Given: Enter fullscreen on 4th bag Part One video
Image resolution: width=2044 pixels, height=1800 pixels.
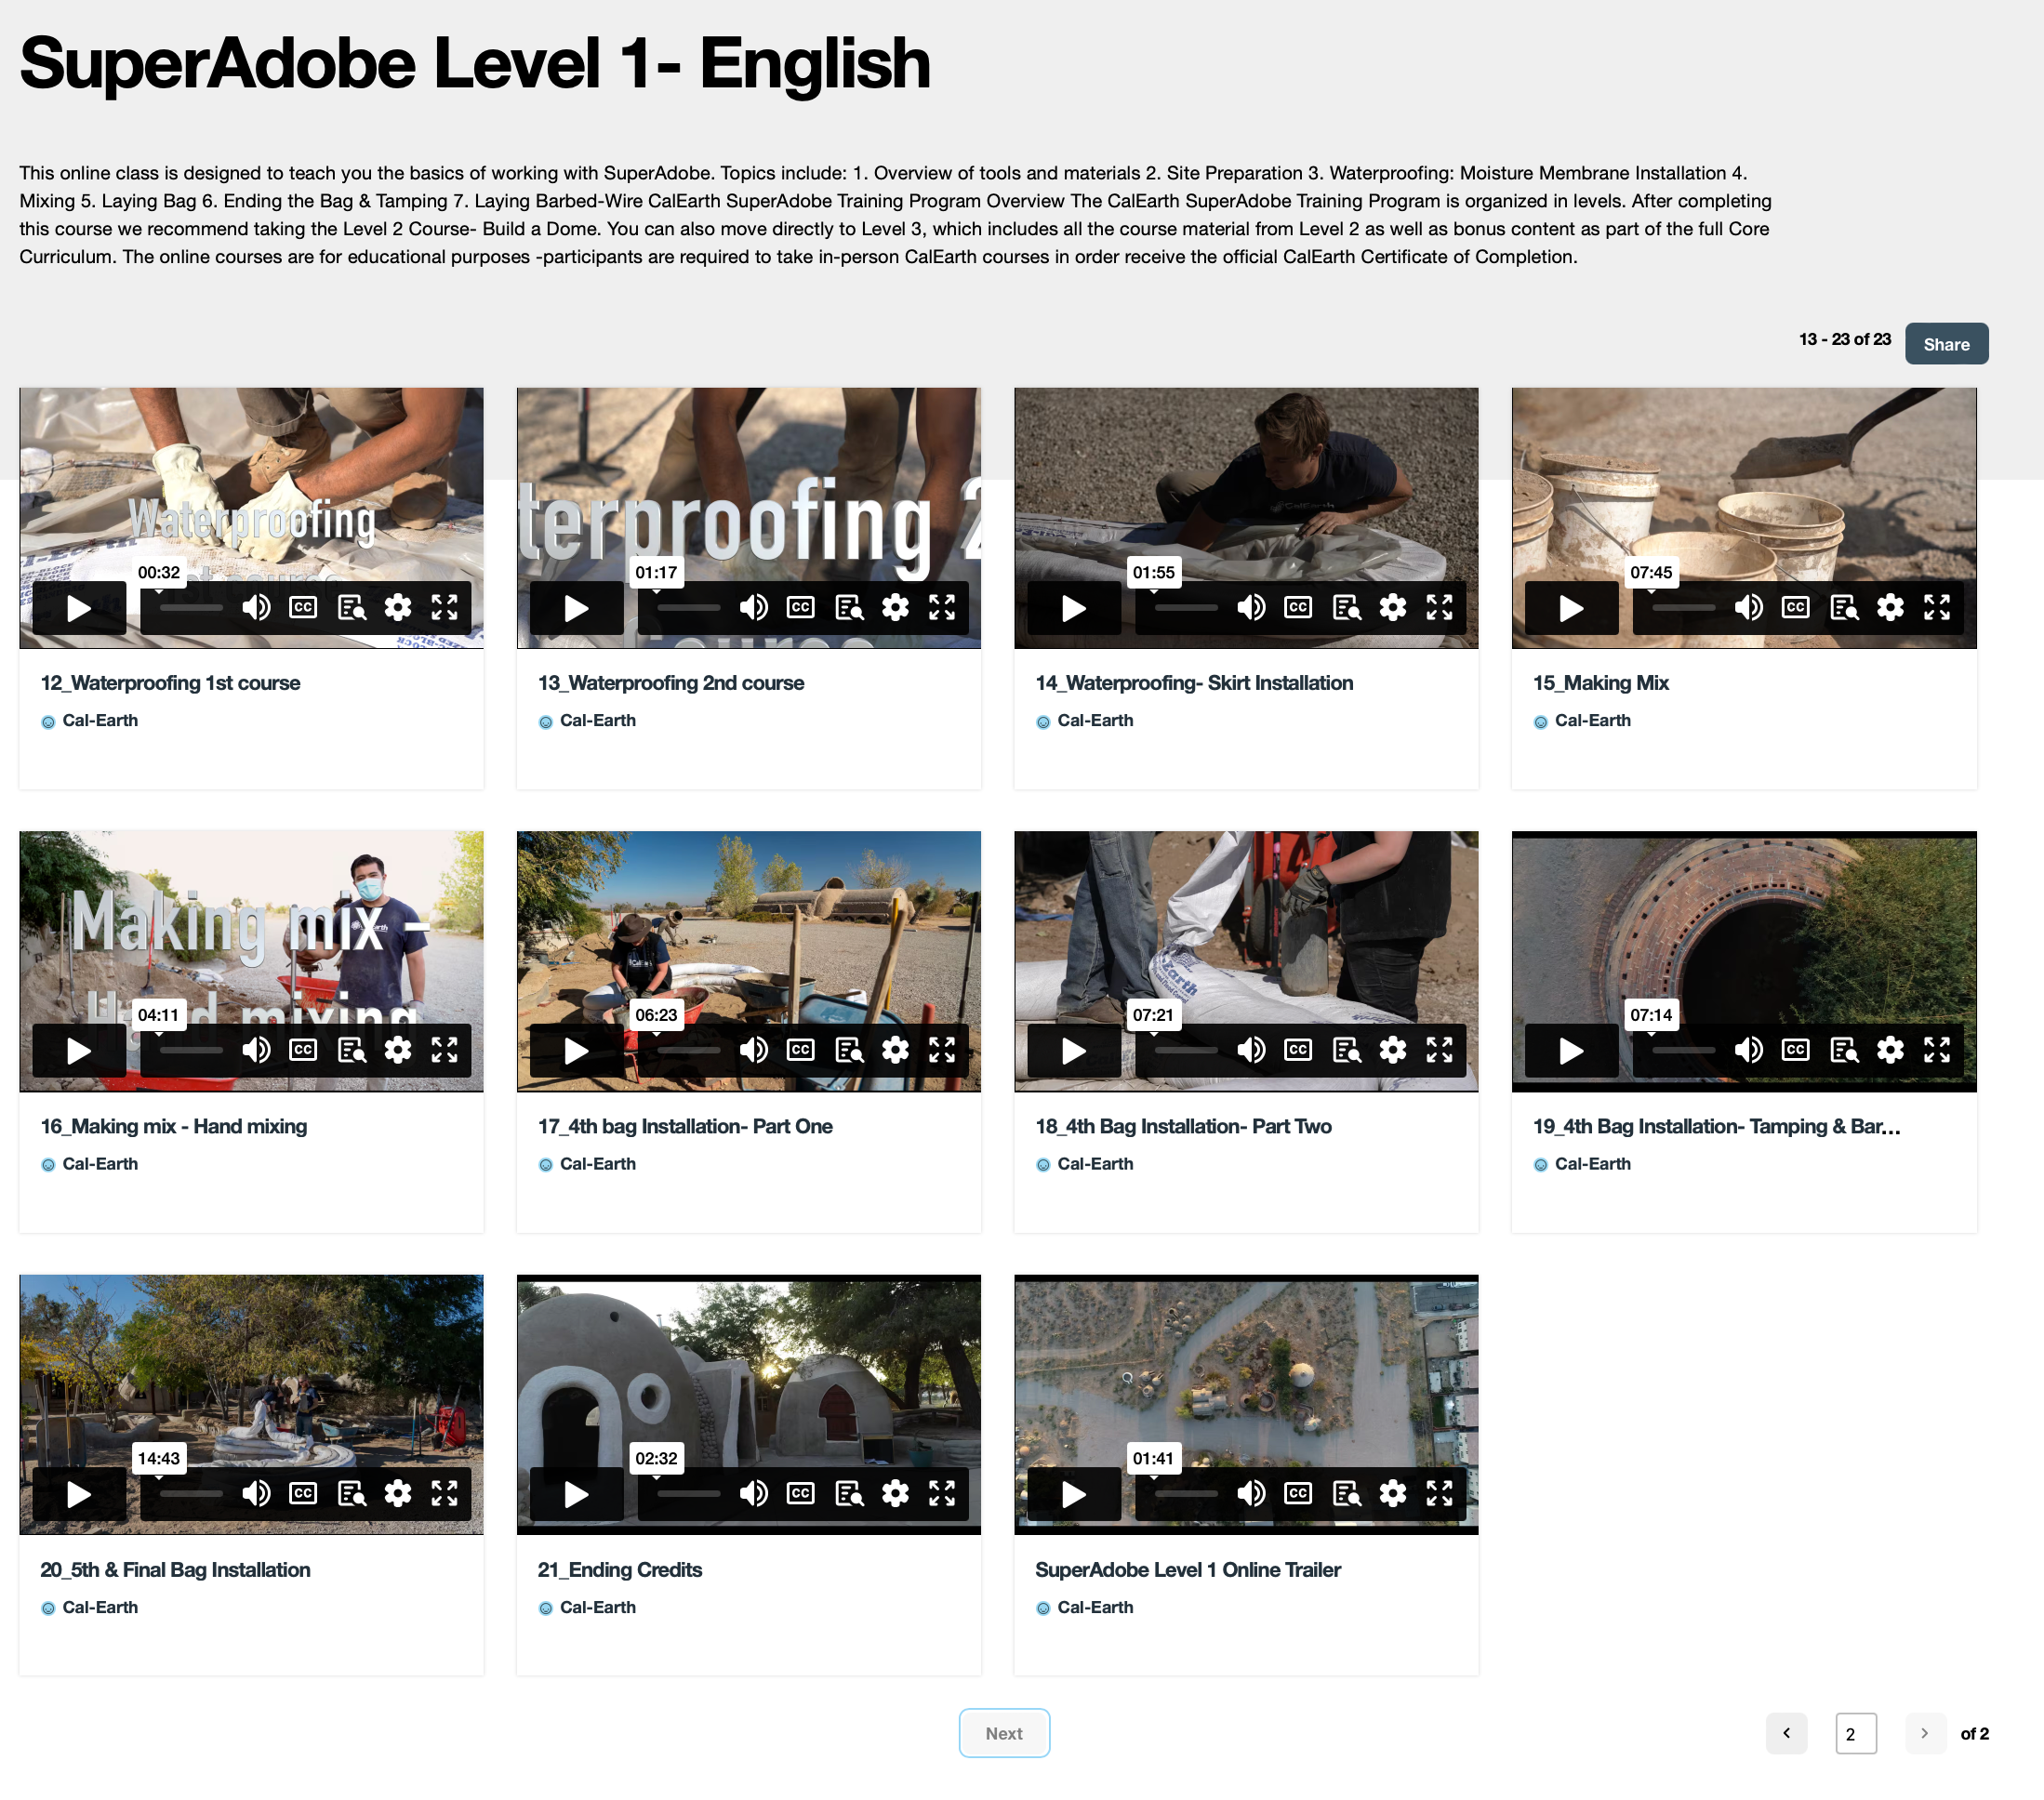Looking at the screenshot, I should click(x=942, y=1049).
